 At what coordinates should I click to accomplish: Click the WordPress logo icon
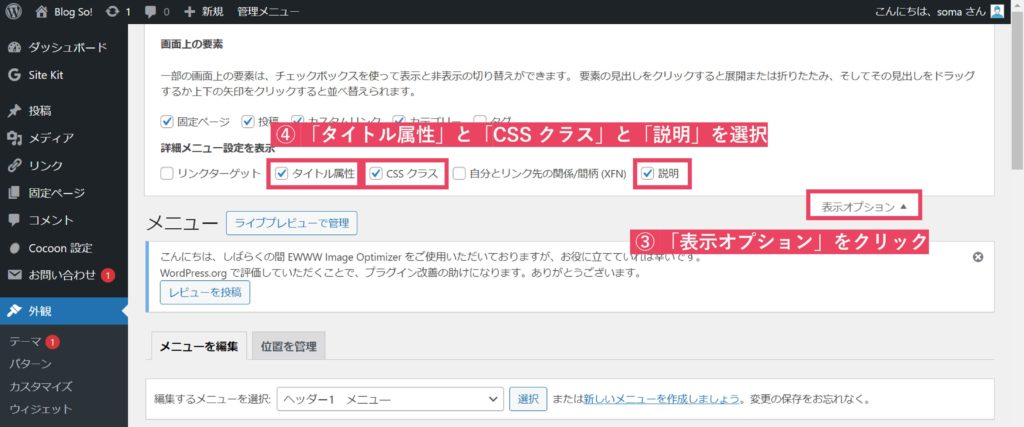tap(14, 12)
